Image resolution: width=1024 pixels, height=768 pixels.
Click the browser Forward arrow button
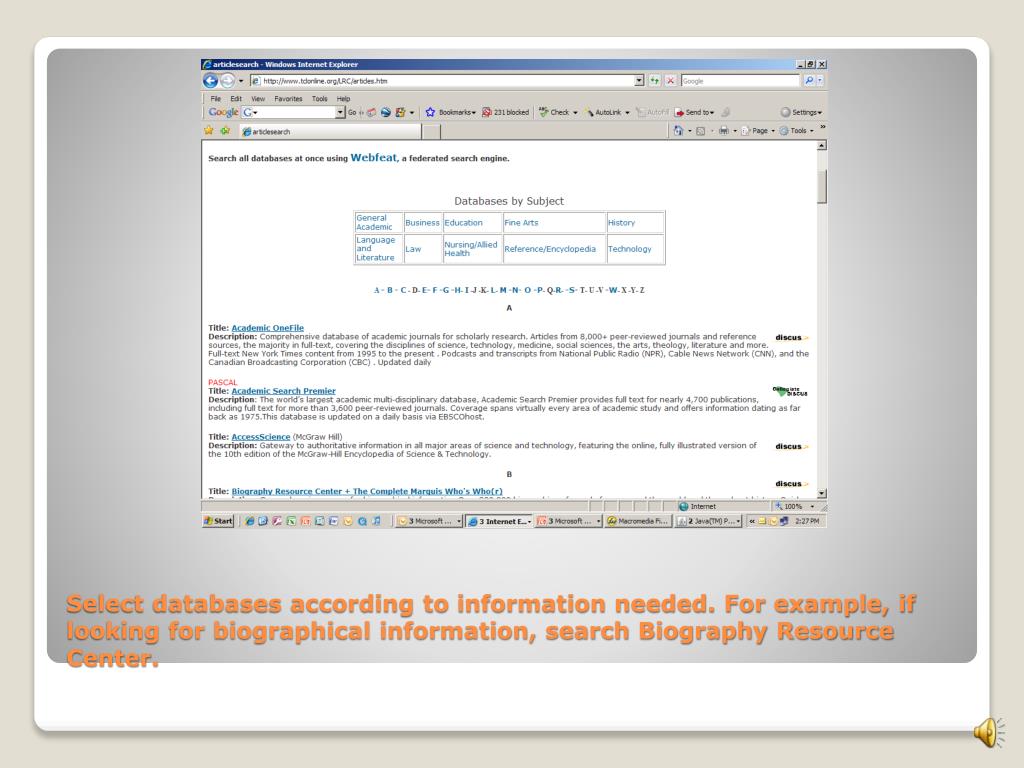(227, 81)
